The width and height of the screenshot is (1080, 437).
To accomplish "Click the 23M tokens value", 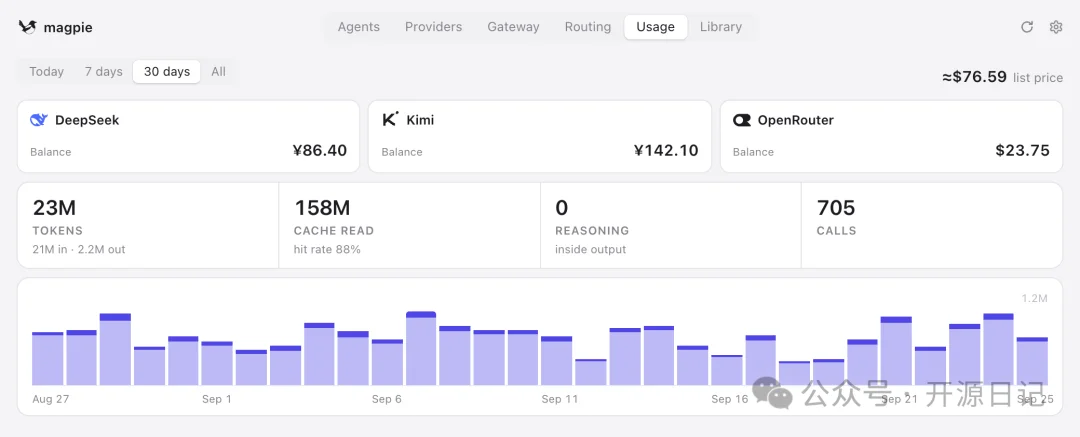I will tap(54, 207).
